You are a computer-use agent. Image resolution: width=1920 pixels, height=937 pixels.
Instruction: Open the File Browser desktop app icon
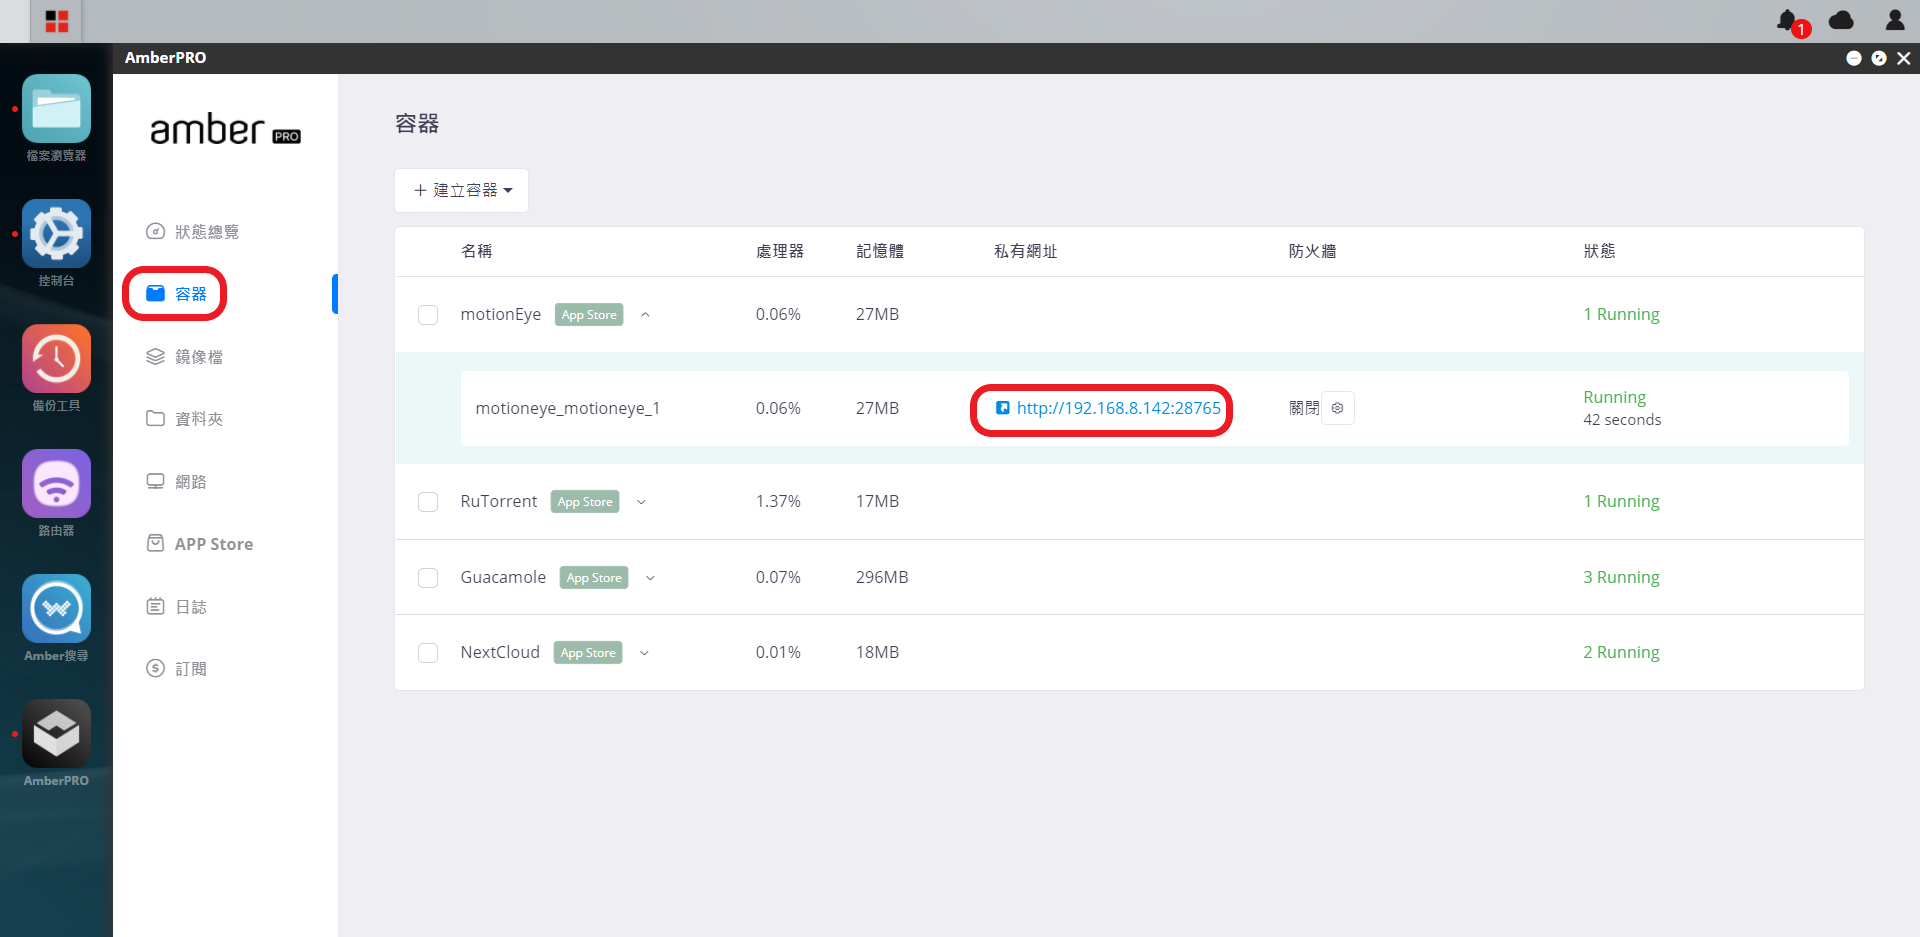56,109
